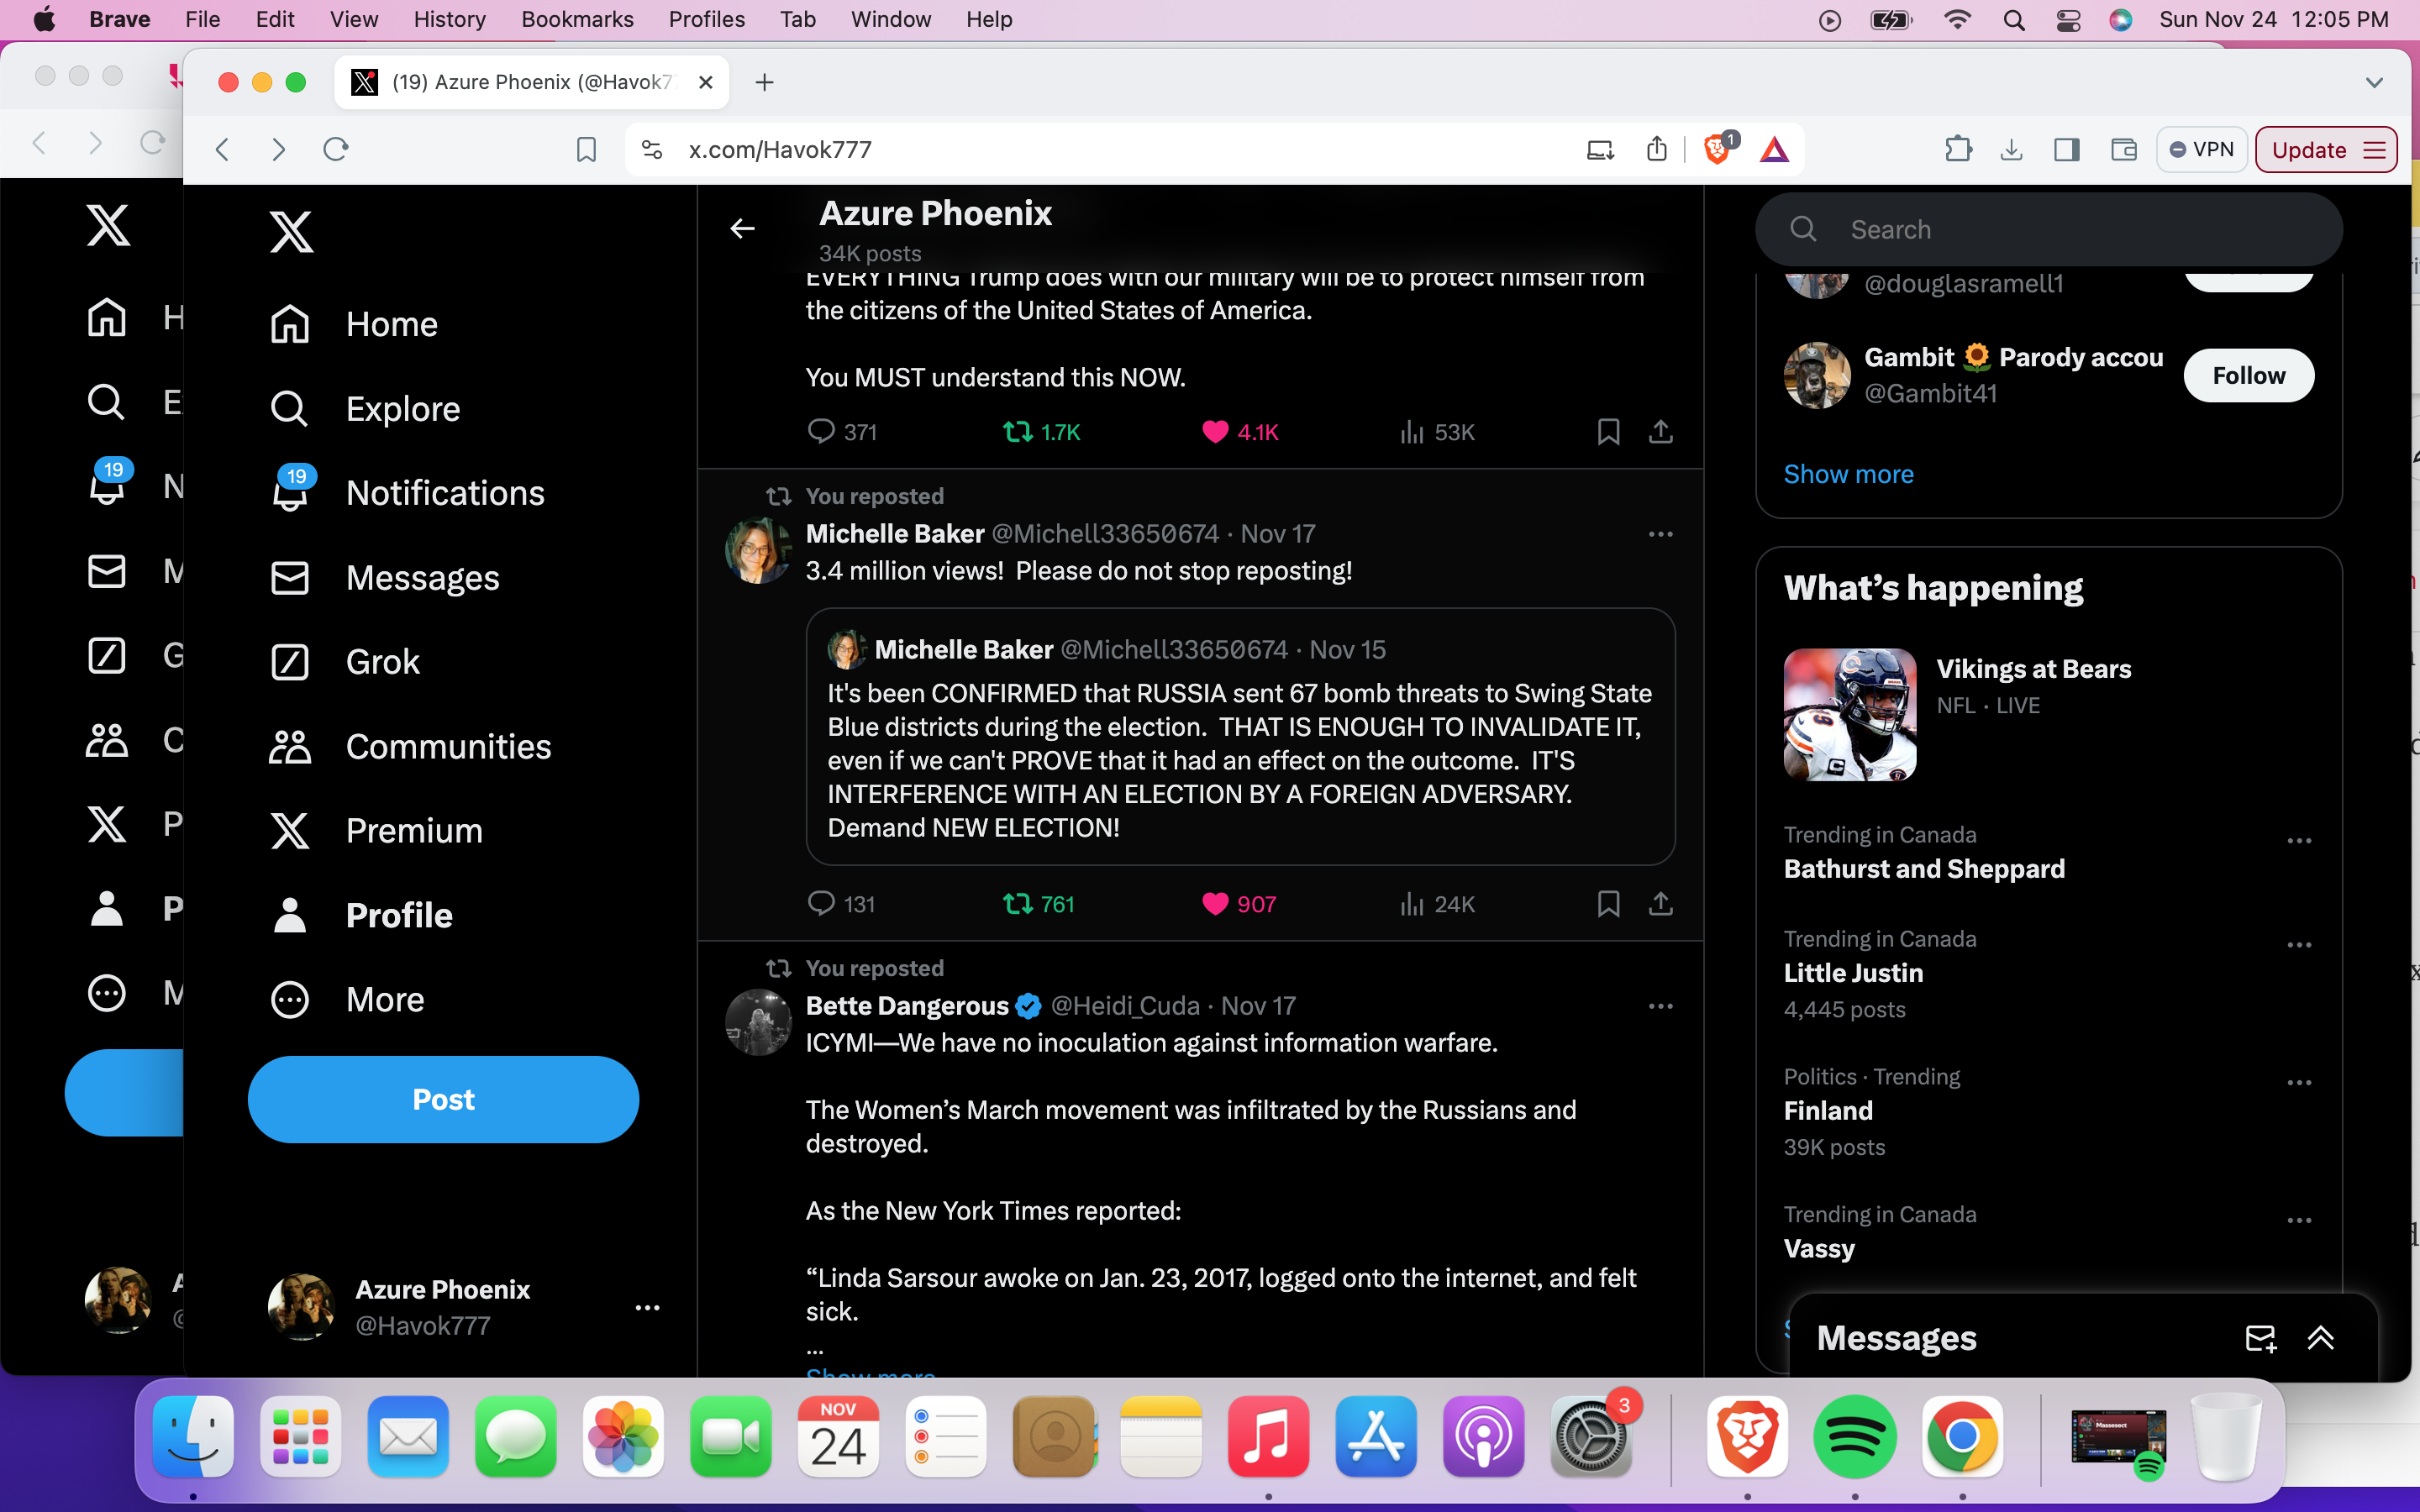Screen dimensions: 2420x1512
Task: Open Home in X sidebar
Action: tap(354, 324)
